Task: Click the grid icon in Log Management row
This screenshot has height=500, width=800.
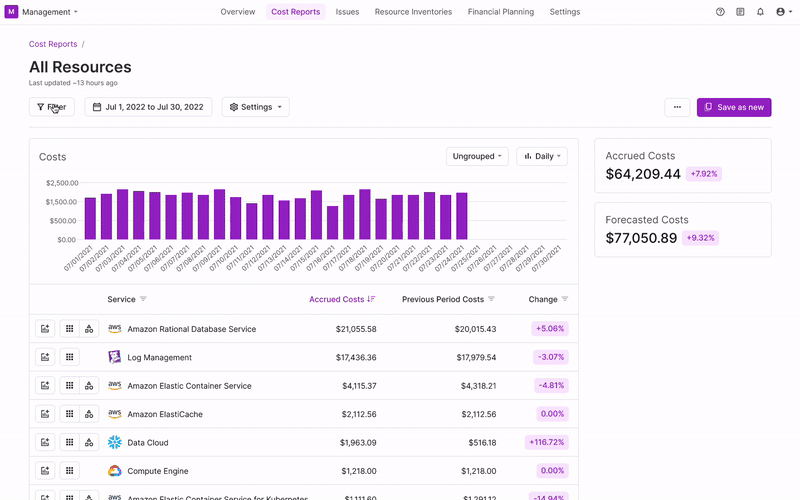Action: point(69,357)
